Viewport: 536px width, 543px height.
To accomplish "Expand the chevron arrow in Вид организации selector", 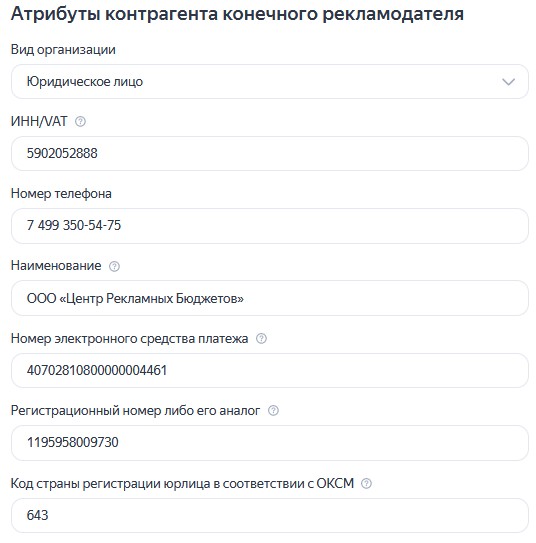I will tap(508, 82).
